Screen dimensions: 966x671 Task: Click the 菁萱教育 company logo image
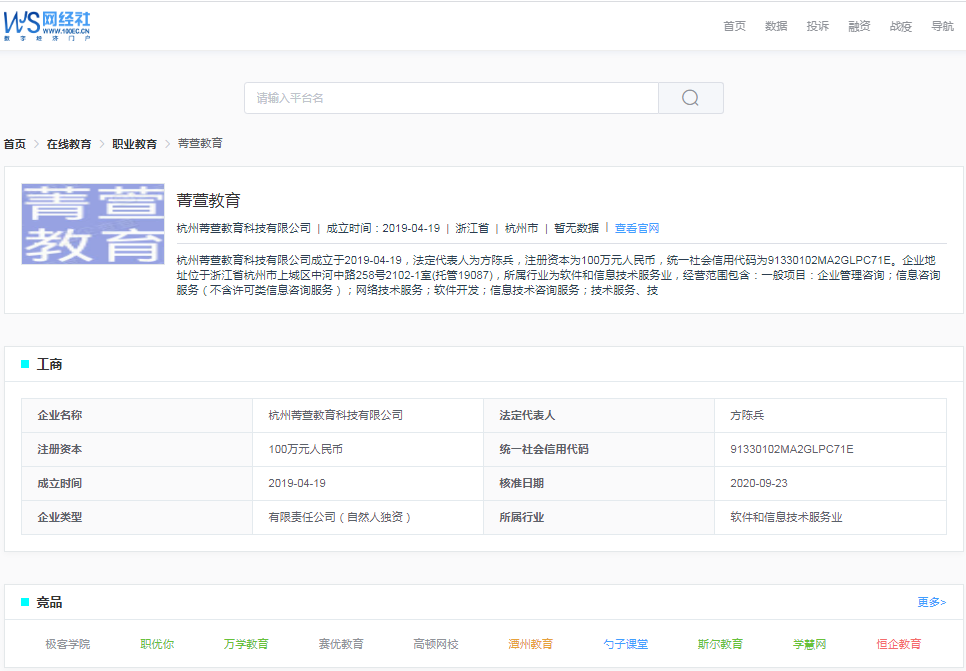[93, 224]
